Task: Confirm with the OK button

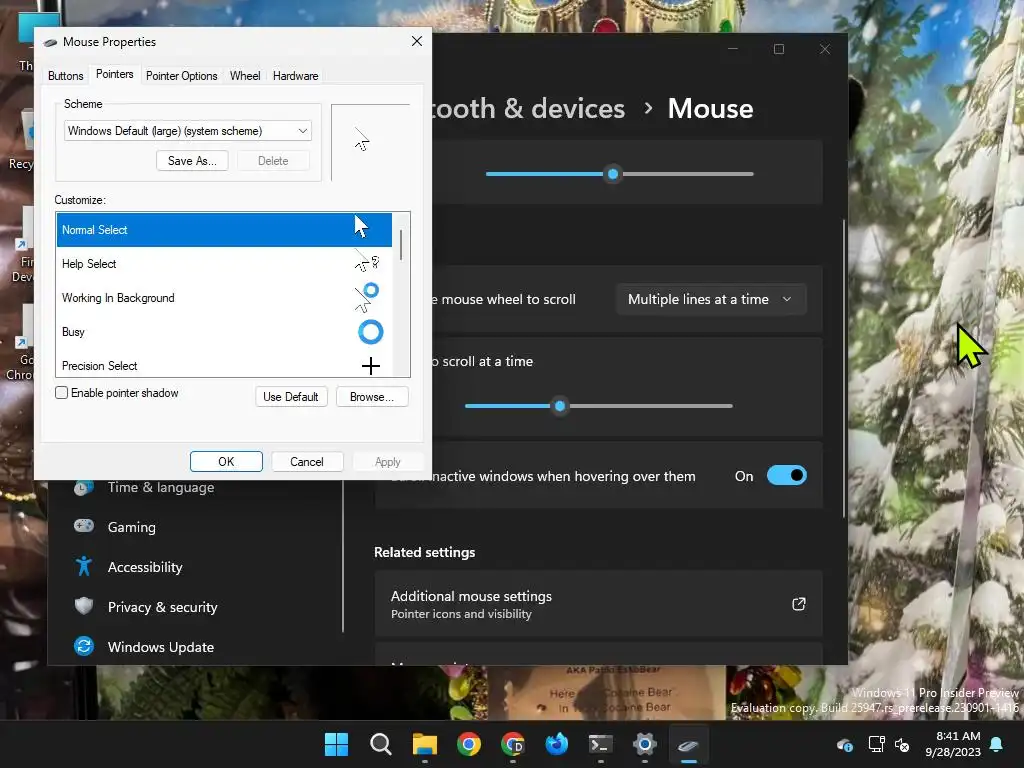Action: [226, 462]
